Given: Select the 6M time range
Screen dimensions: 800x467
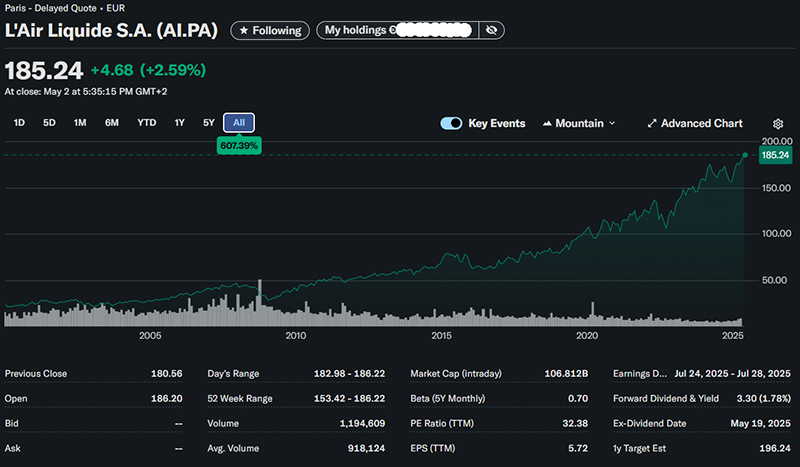Looking at the screenshot, I should point(112,122).
